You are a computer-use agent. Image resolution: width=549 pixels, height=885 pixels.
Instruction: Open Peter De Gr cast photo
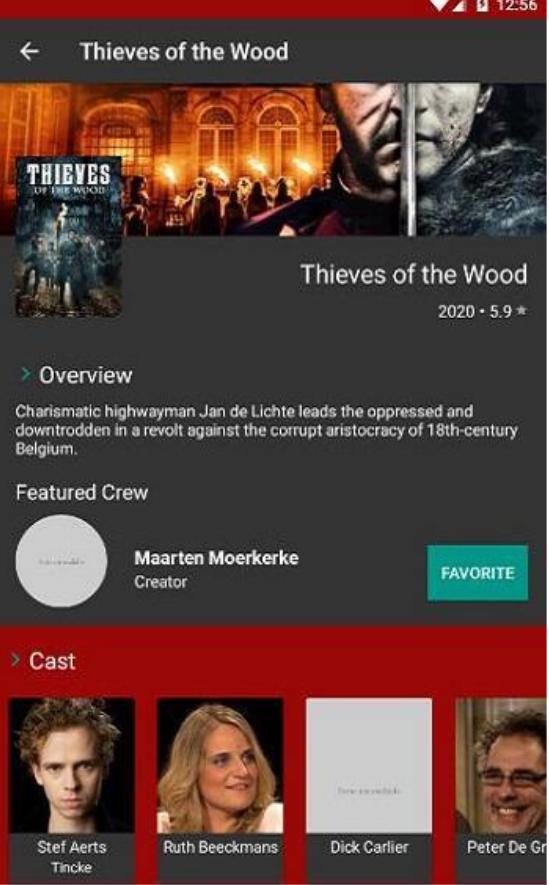click(x=501, y=765)
